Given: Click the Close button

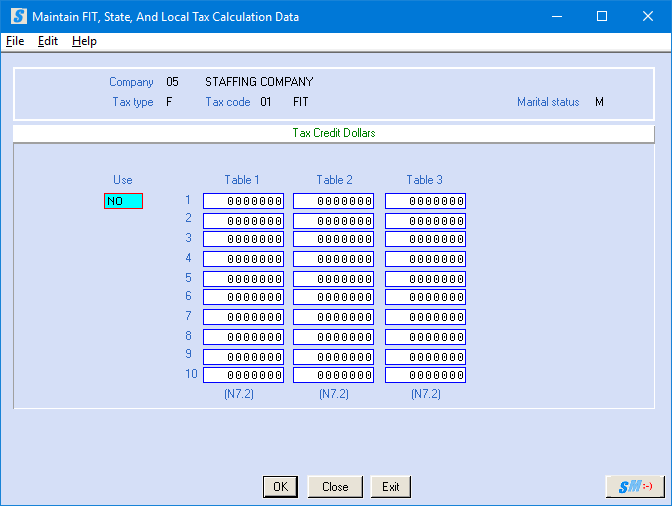Looking at the screenshot, I should [335, 487].
